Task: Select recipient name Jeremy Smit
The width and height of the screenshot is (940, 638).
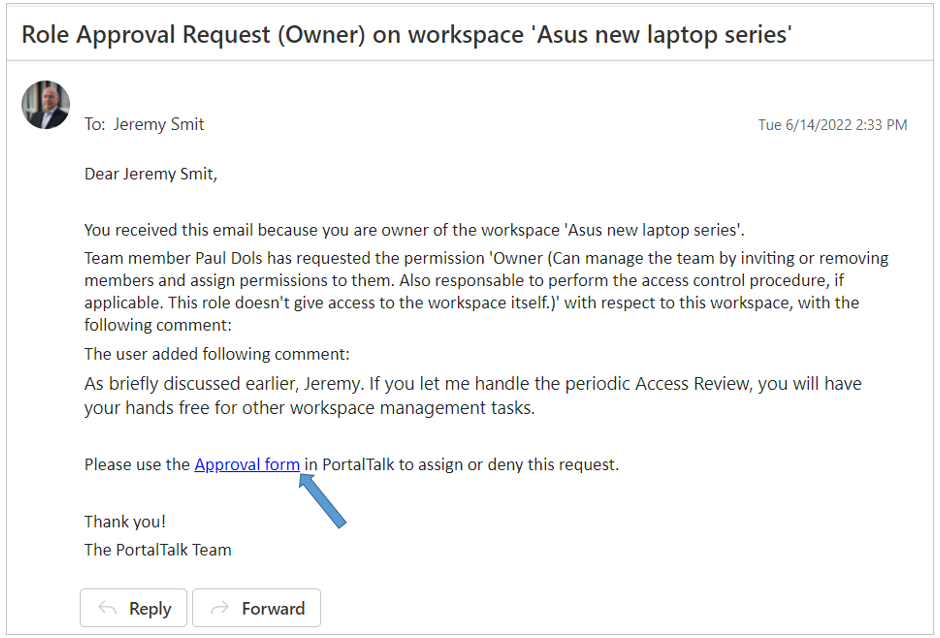Action: [x=159, y=124]
